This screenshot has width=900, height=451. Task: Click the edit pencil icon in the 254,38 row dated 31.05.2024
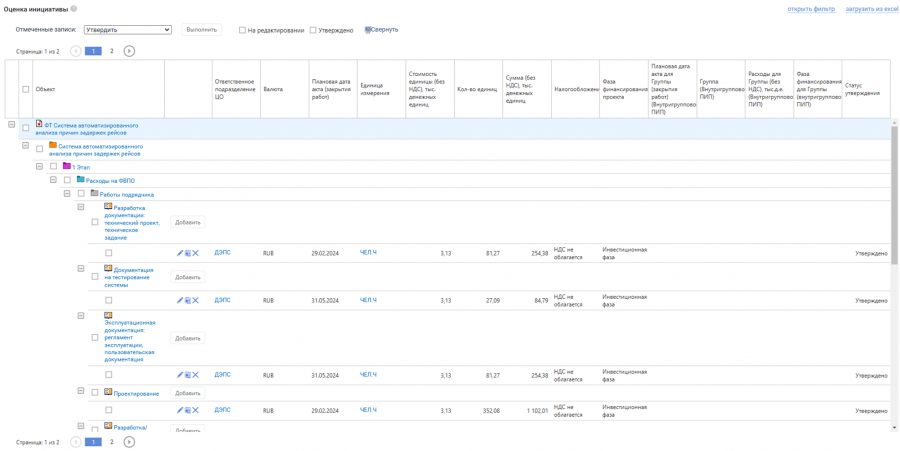[x=180, y=375]
